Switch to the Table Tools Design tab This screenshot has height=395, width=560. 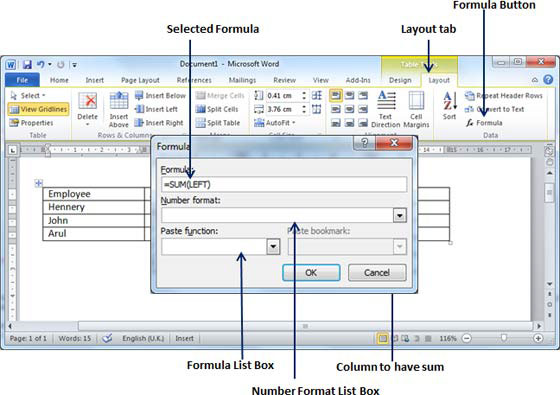click(400, 80)
